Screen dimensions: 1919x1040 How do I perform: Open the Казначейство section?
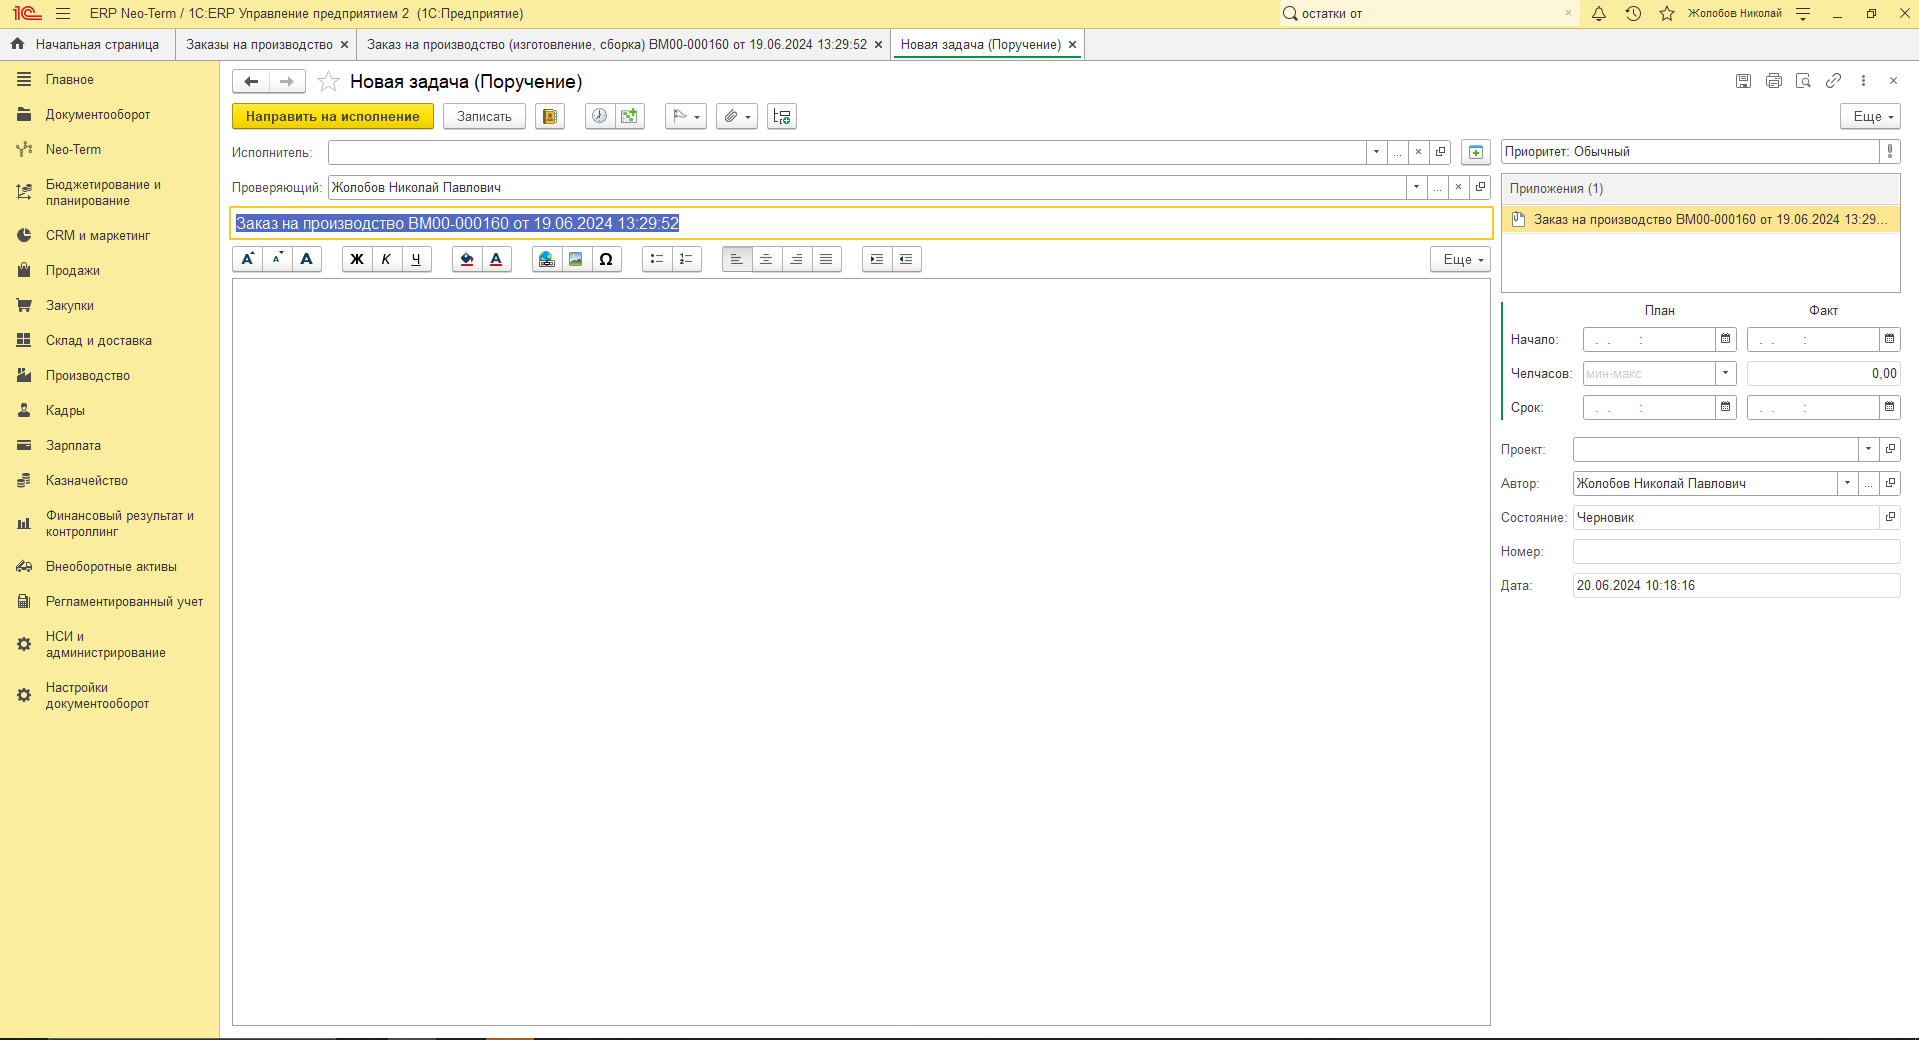(x=87, y=480)
